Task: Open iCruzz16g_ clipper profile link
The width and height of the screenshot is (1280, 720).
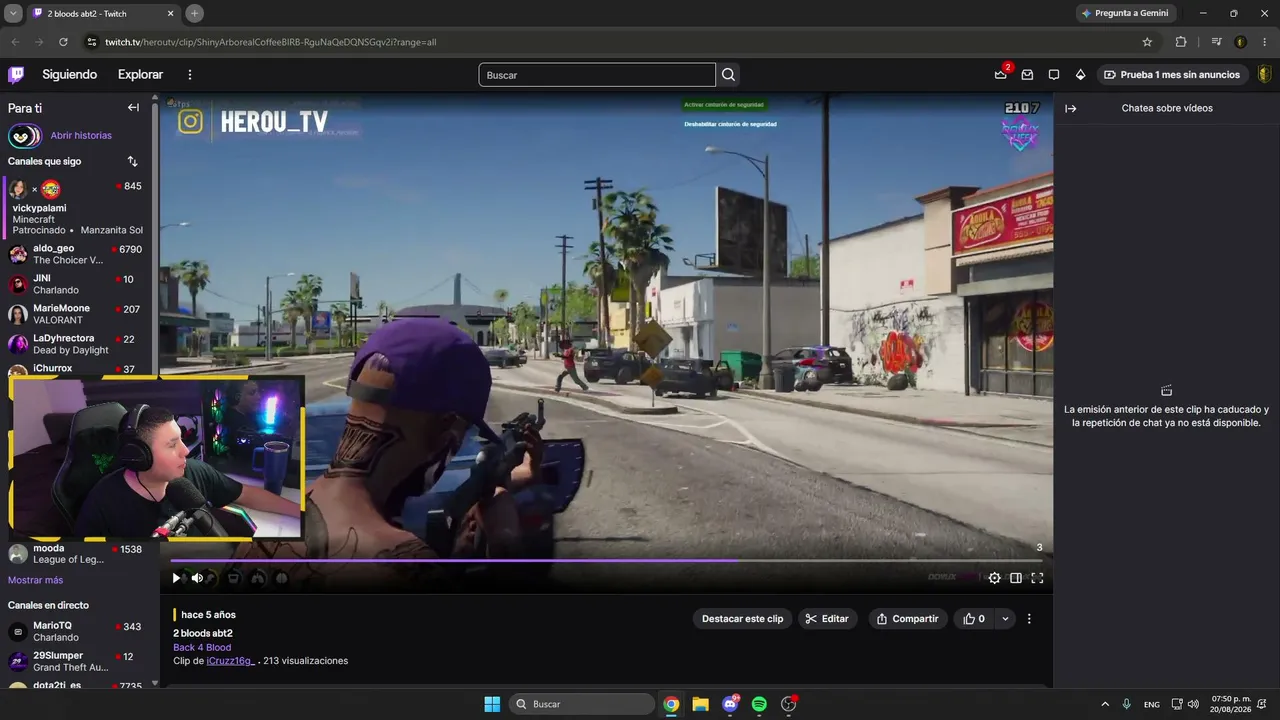Action: (x=231, y=661)
